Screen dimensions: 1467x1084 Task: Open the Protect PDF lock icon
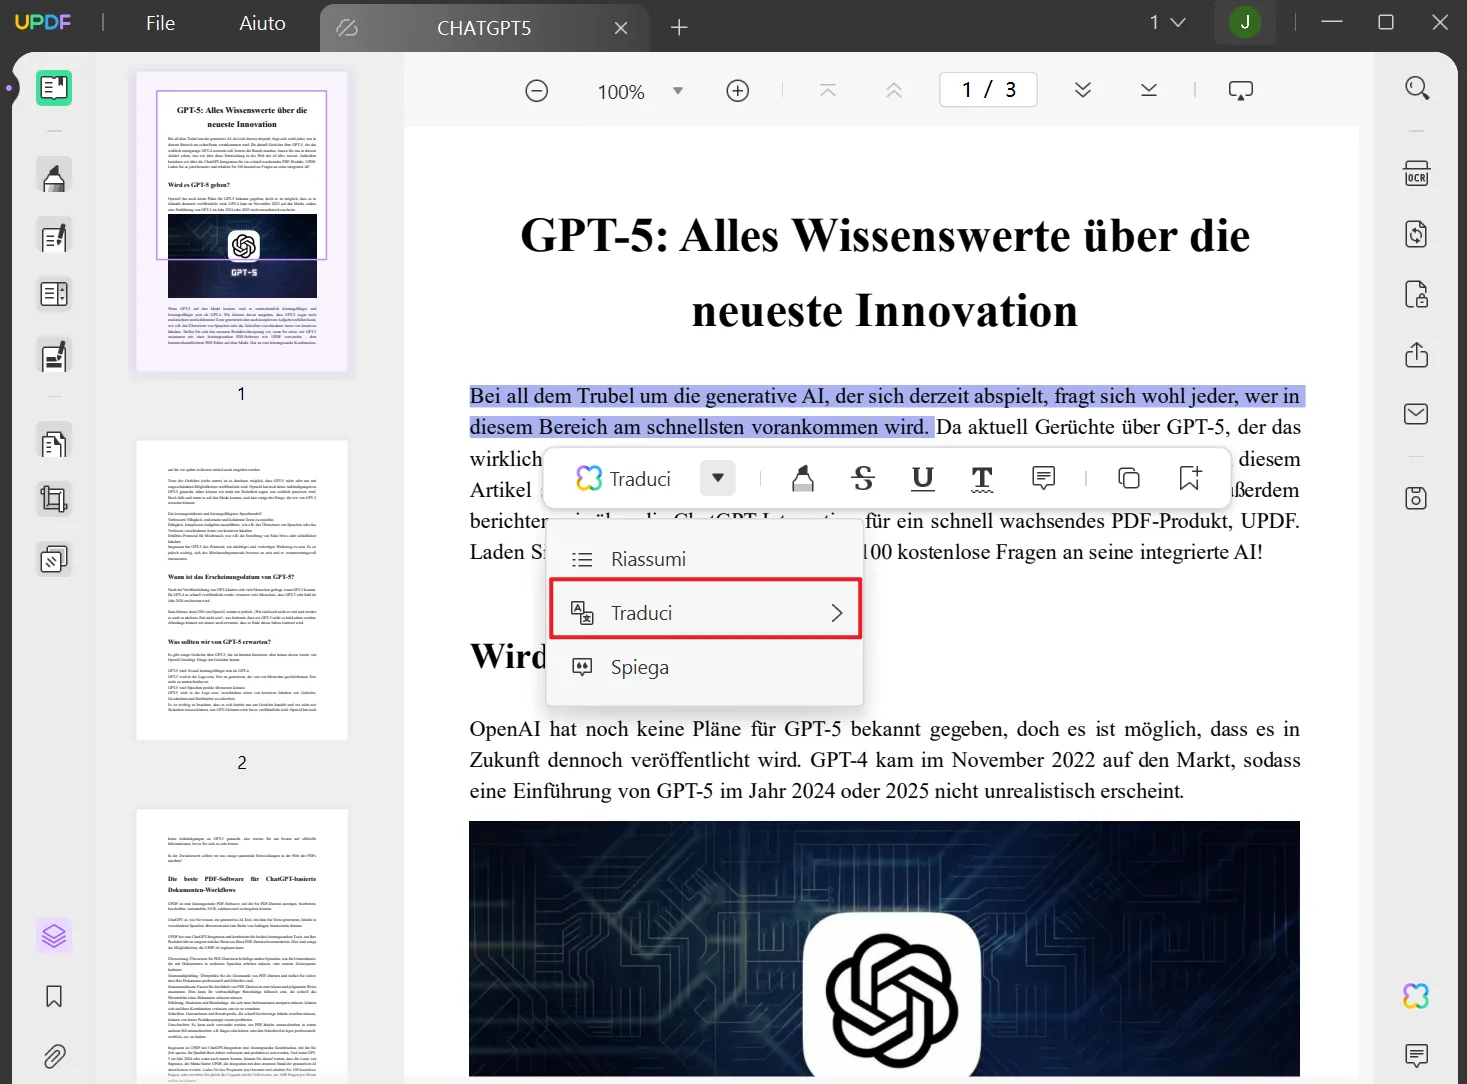click(x=1416, y=294)
